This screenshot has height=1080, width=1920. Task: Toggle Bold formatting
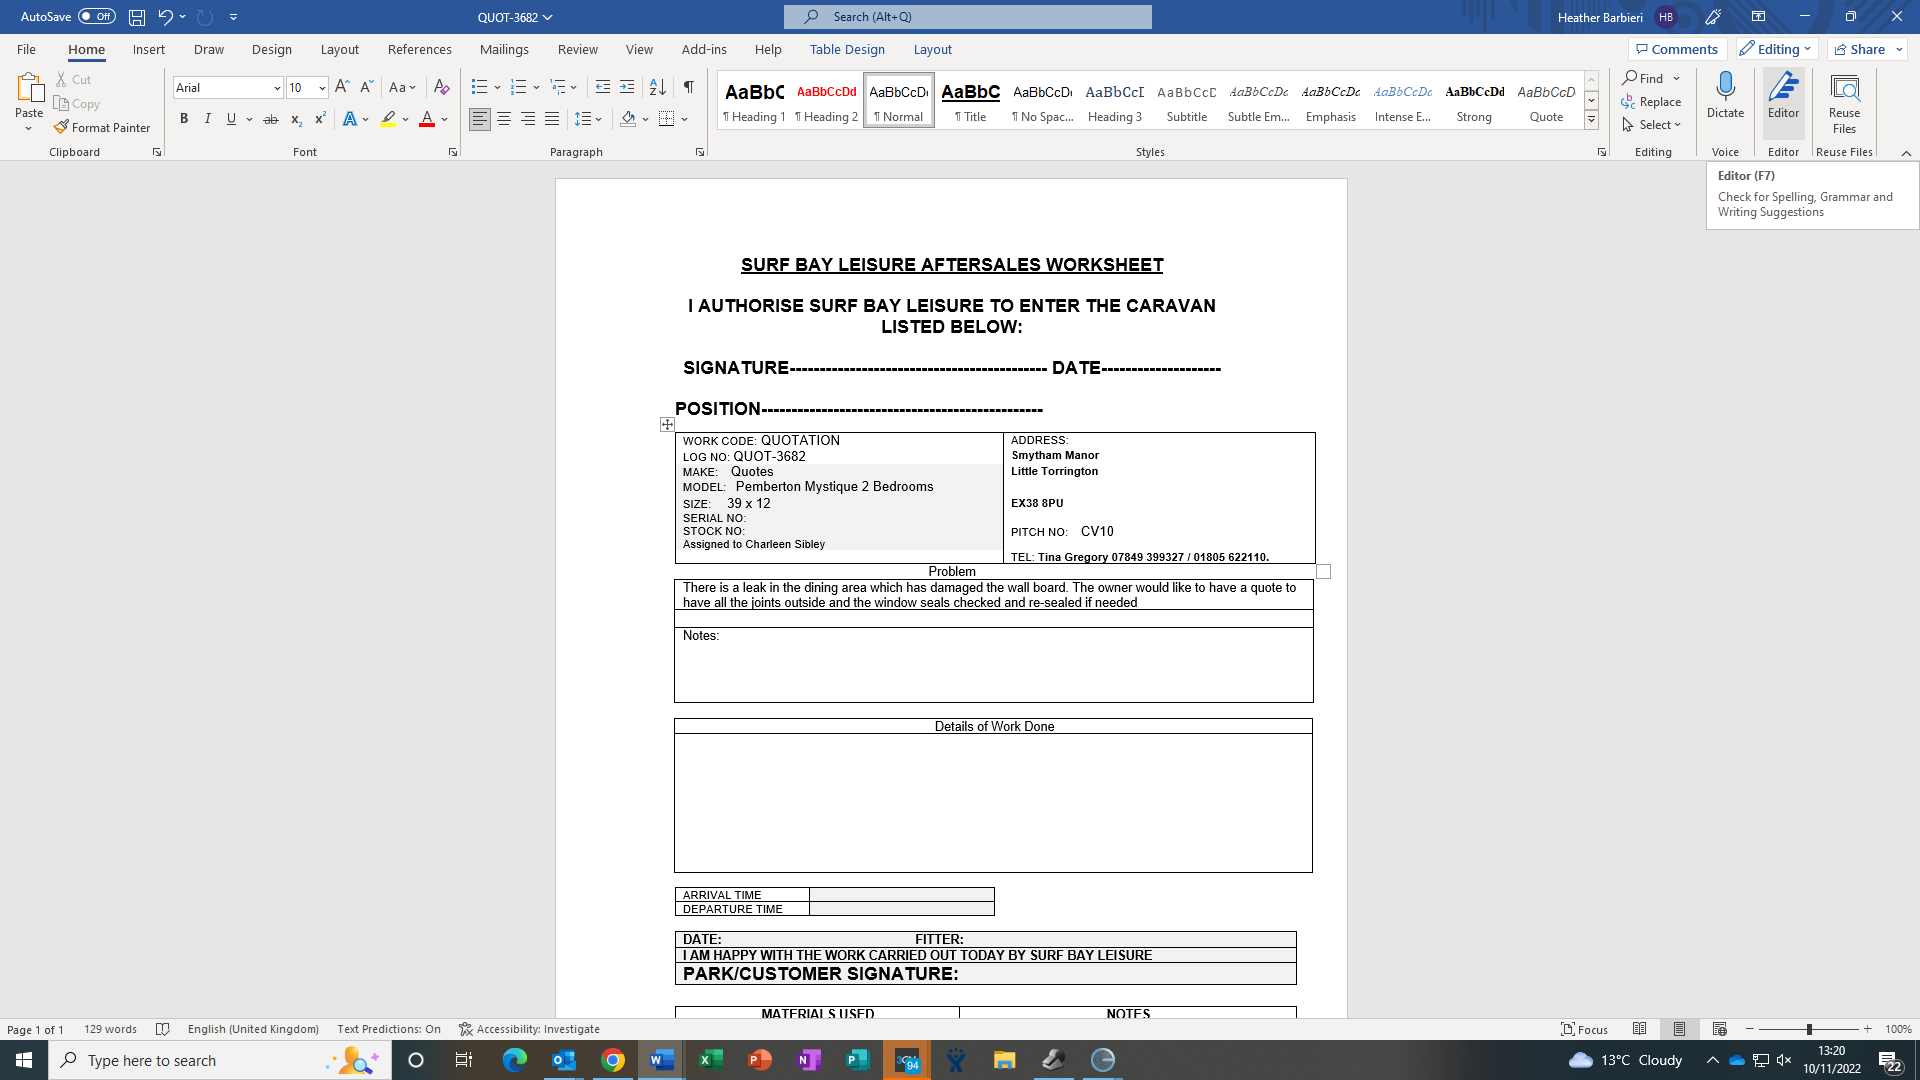[184, 119]
